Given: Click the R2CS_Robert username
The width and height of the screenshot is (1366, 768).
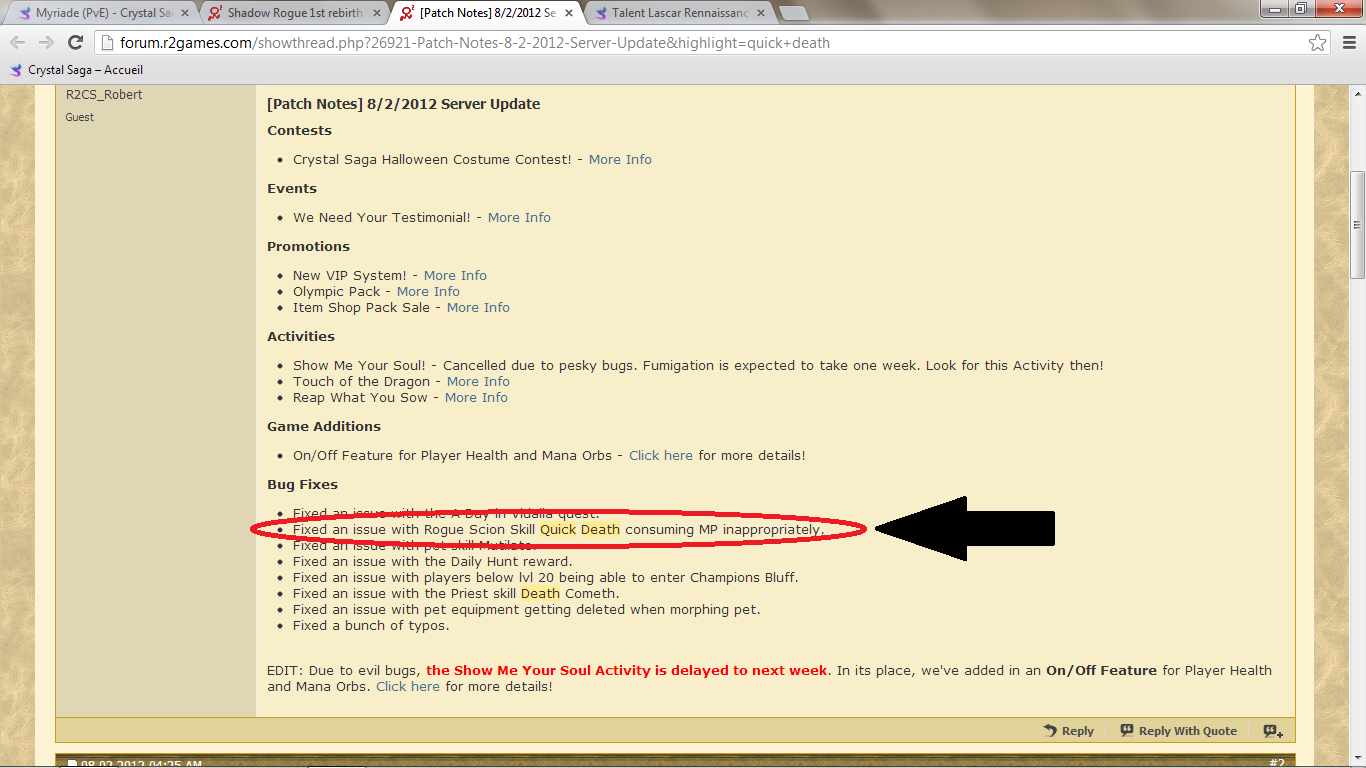Looking at the screenshot, I should (104, 94).
